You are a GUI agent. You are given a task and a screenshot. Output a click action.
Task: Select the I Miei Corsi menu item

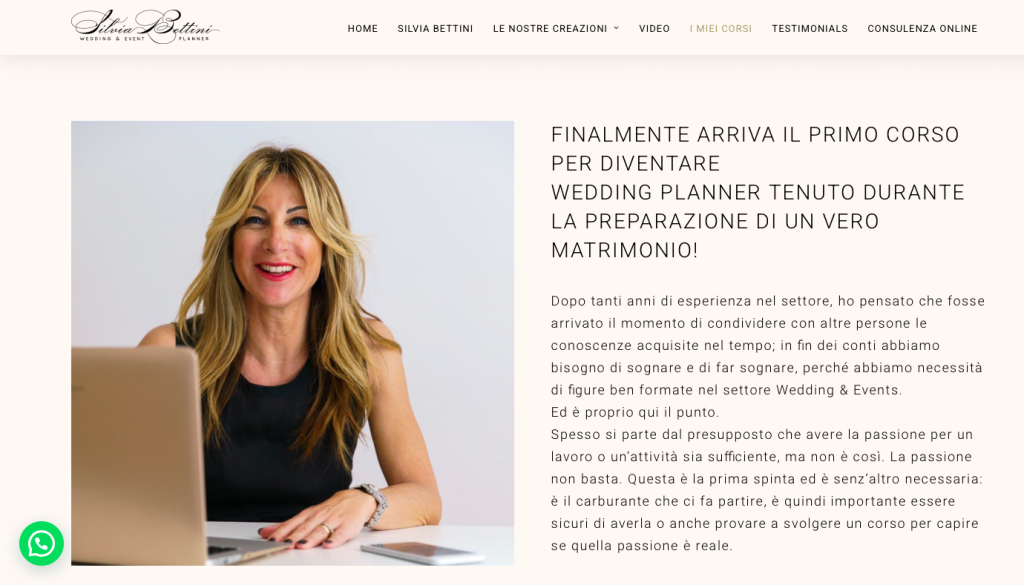[x=720, y=29]
